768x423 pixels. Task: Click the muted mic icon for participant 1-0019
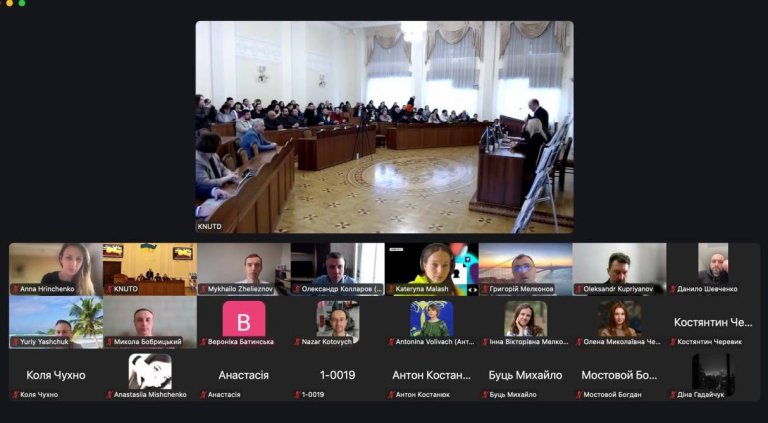click(297, 395)
